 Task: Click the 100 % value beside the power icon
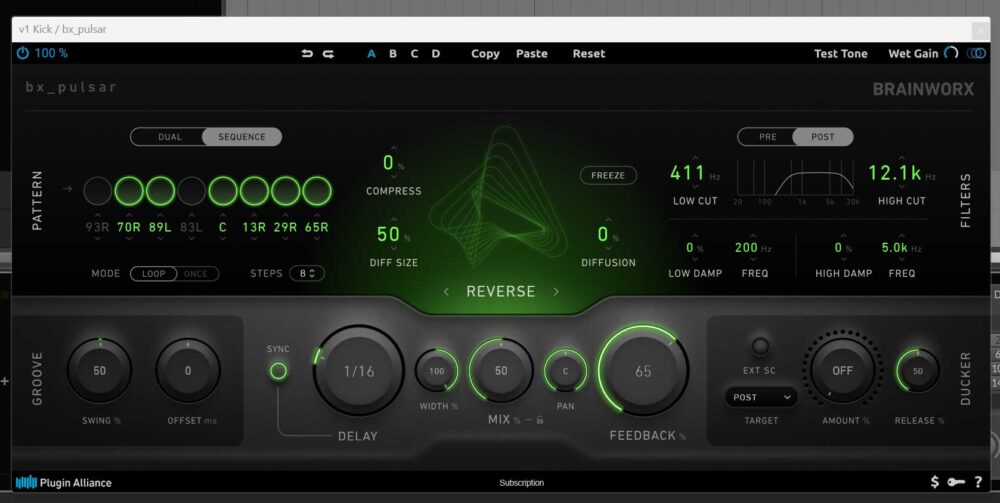51,54
